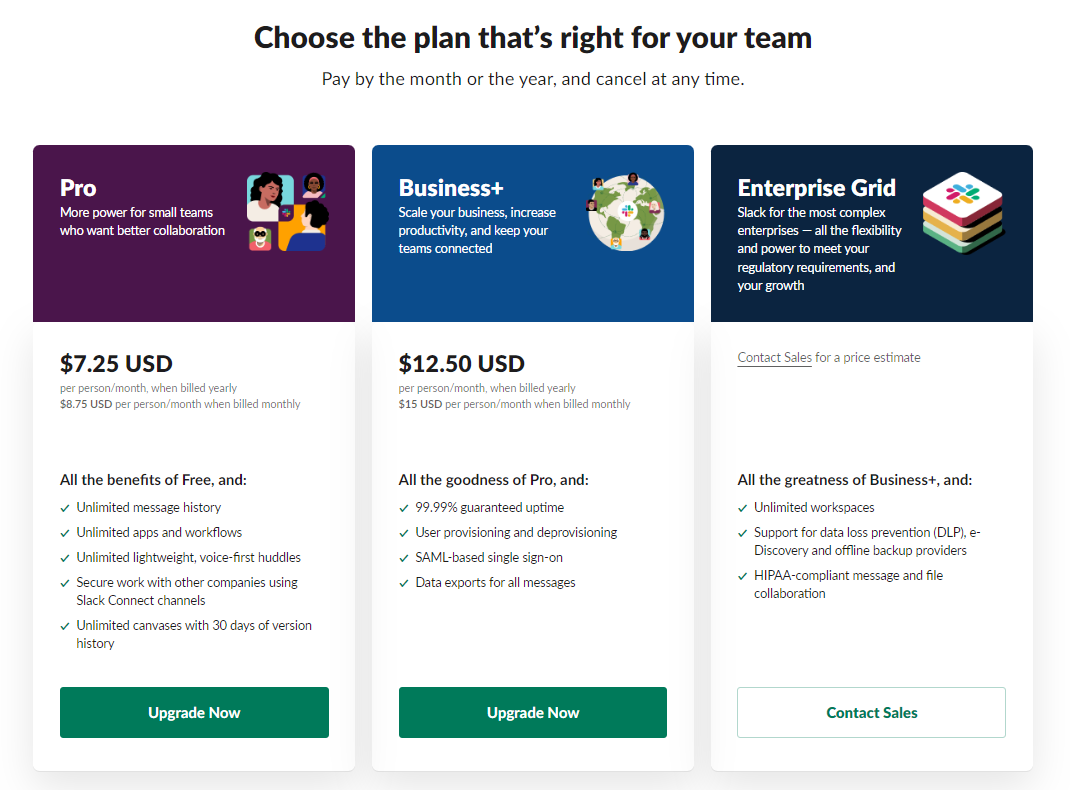Open the Contact Sales price estimate link
1070x790 pixels.
(x=775, y=357)
